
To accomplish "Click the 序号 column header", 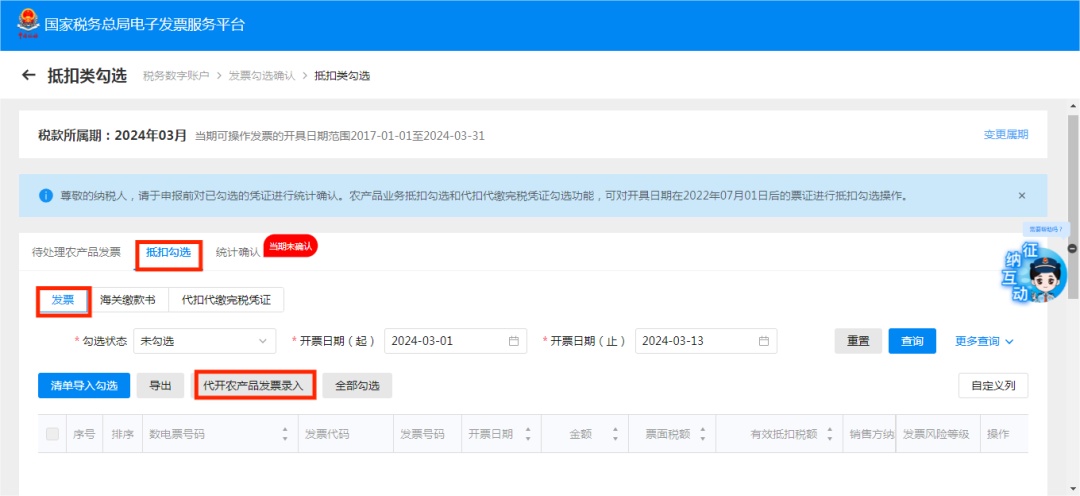I will click(x=84, y=434).
